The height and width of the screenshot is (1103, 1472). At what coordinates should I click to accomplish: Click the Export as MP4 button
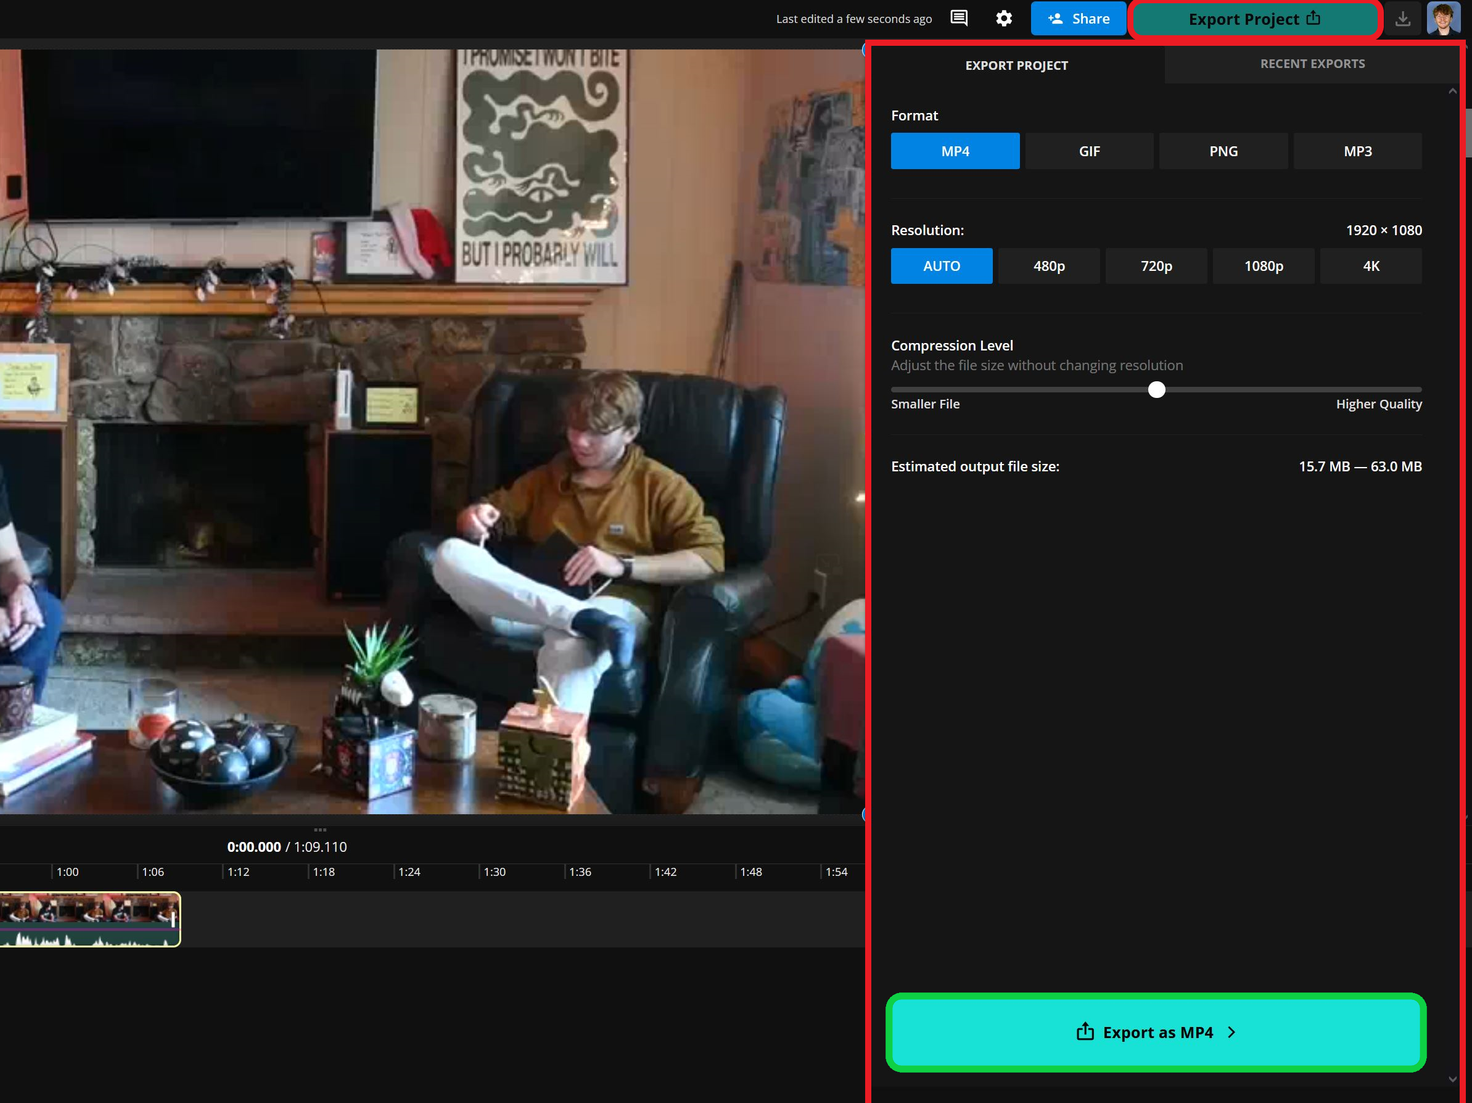click(1155, 1032)
